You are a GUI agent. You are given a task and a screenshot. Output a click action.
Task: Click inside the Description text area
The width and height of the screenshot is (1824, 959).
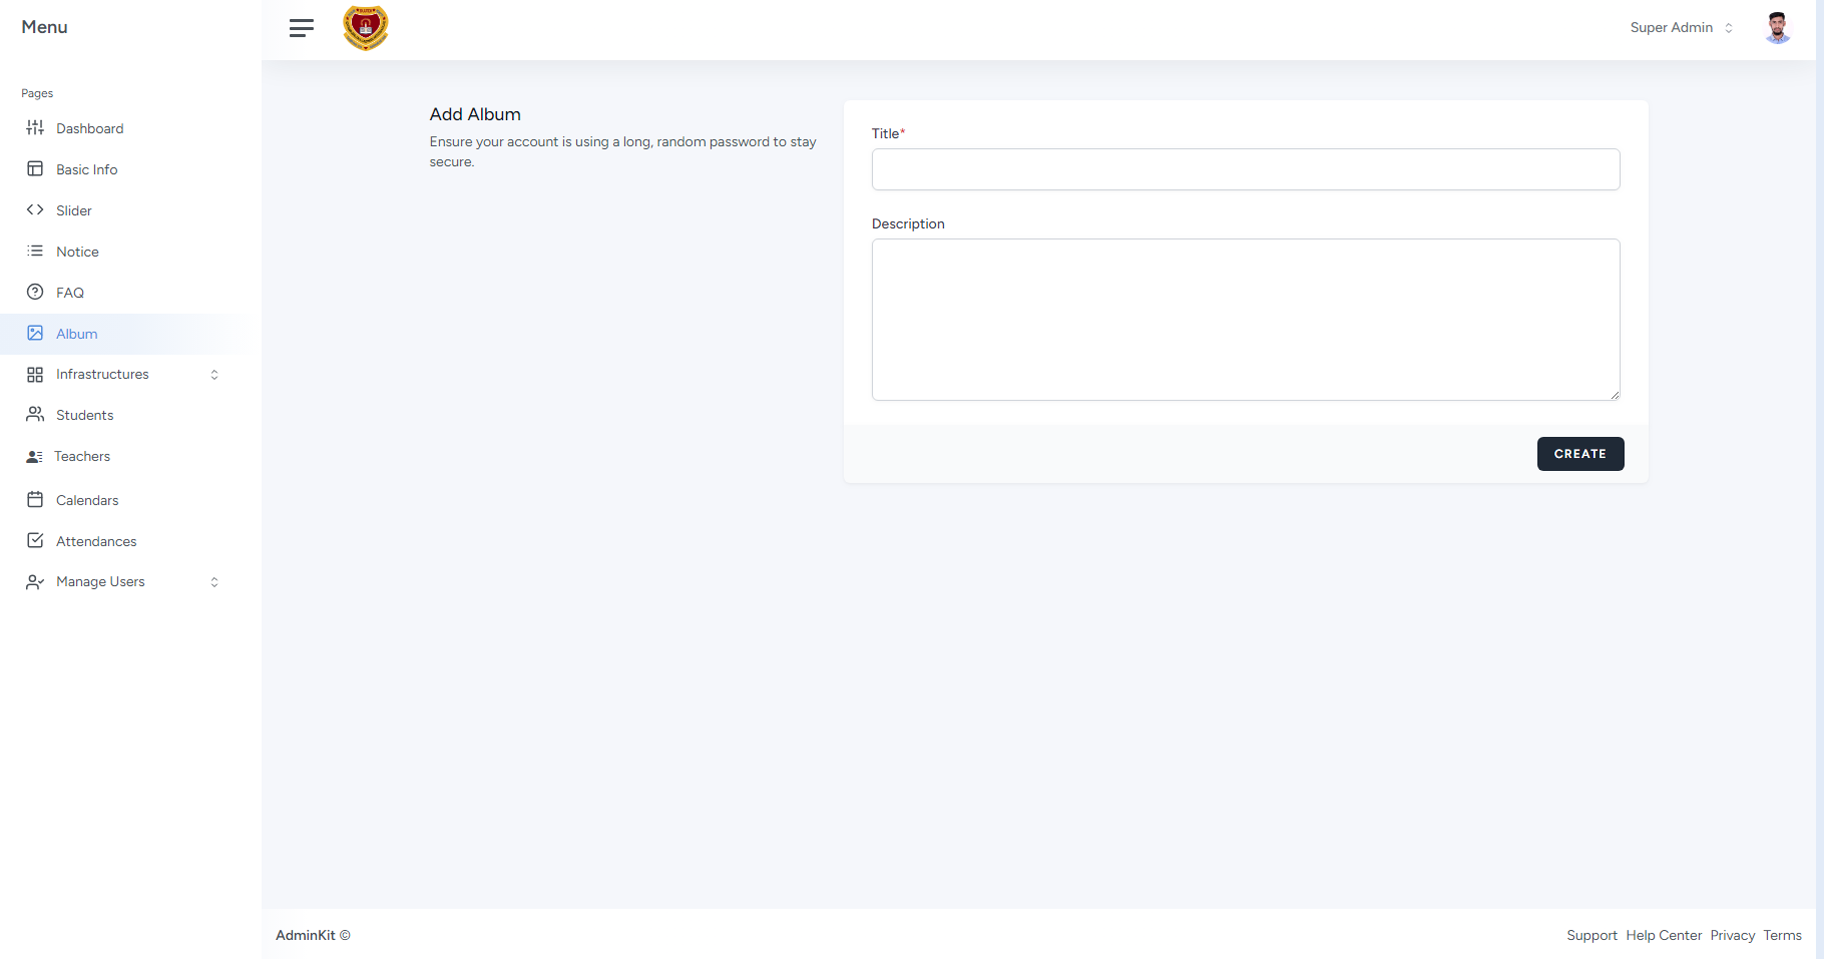click(x=1245, y=319)
